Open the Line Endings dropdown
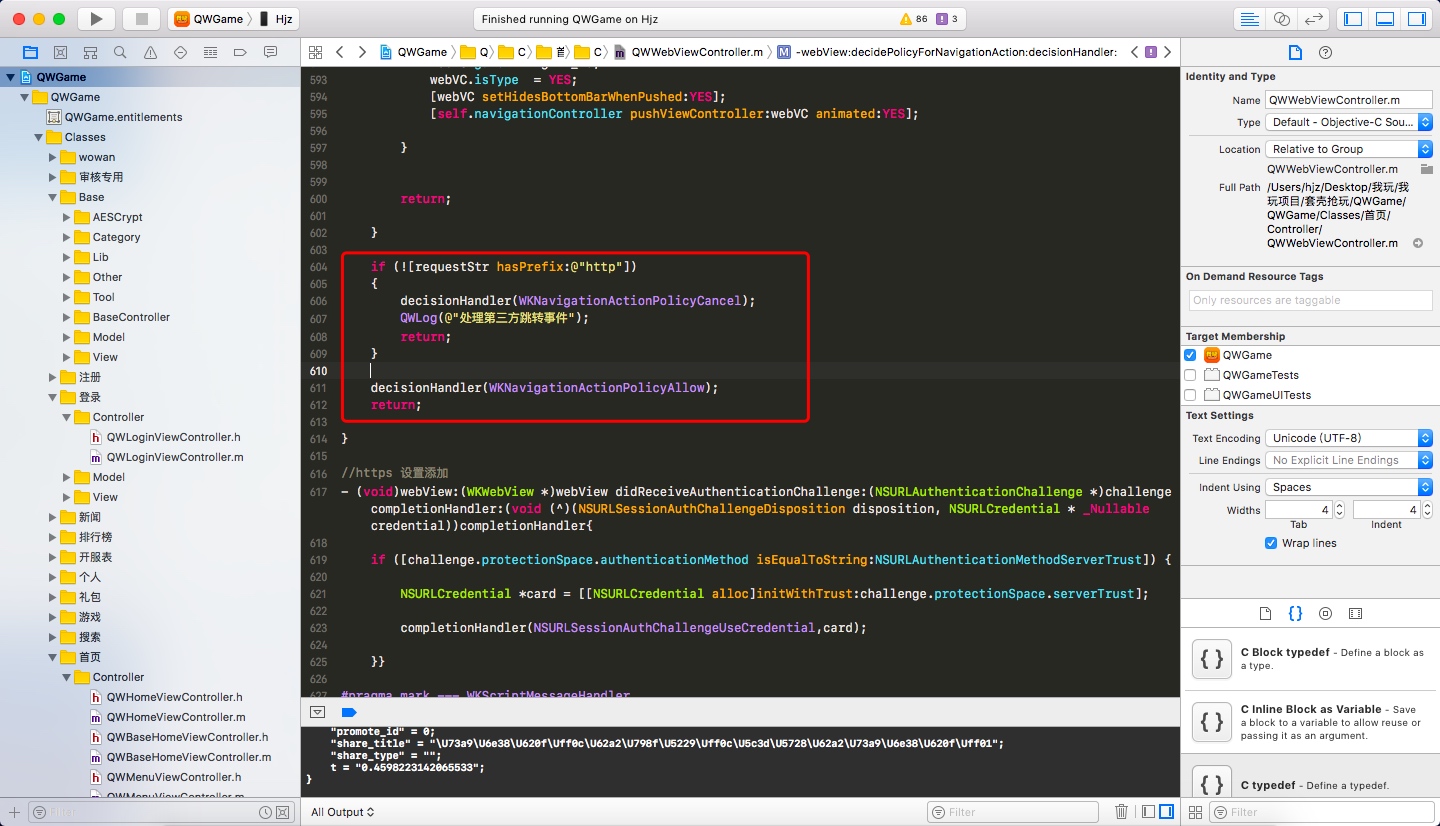This screenshot has width=1440, height=826. click(1349, 460)
